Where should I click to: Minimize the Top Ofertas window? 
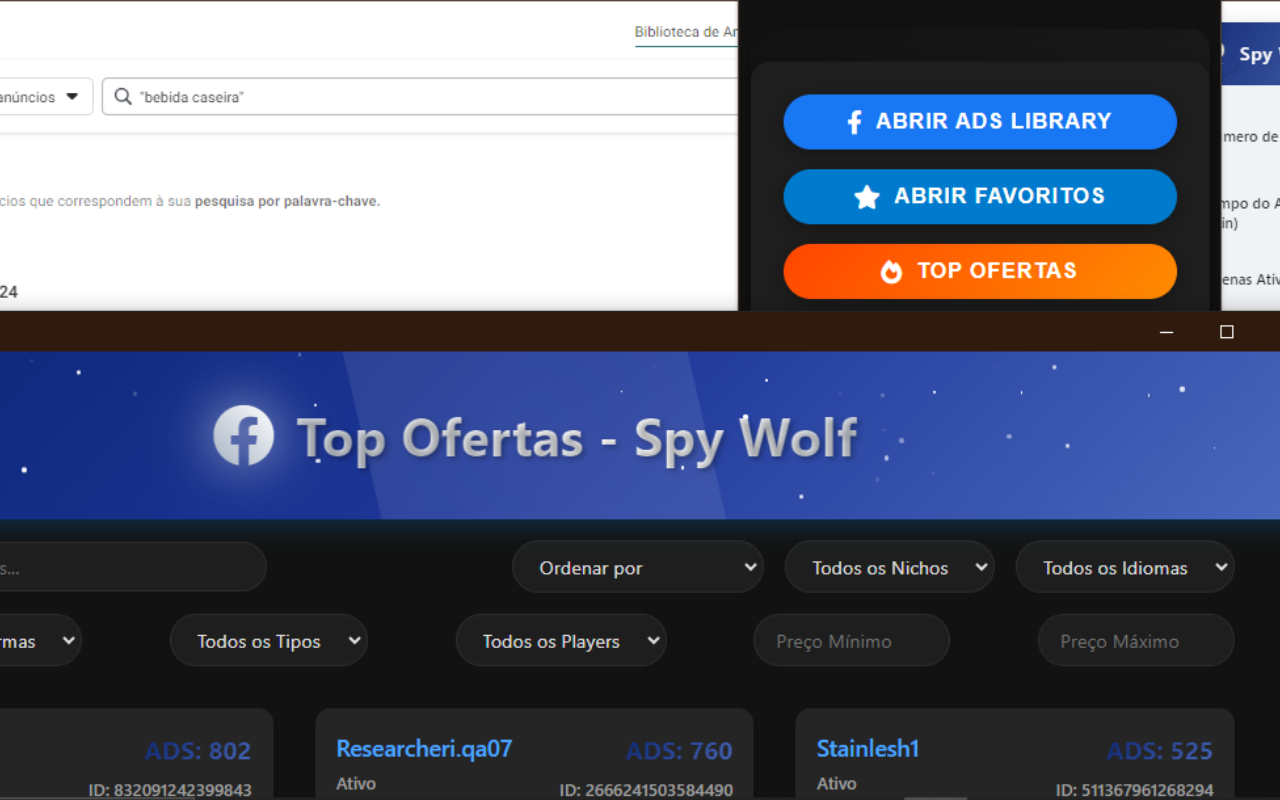1166,332
